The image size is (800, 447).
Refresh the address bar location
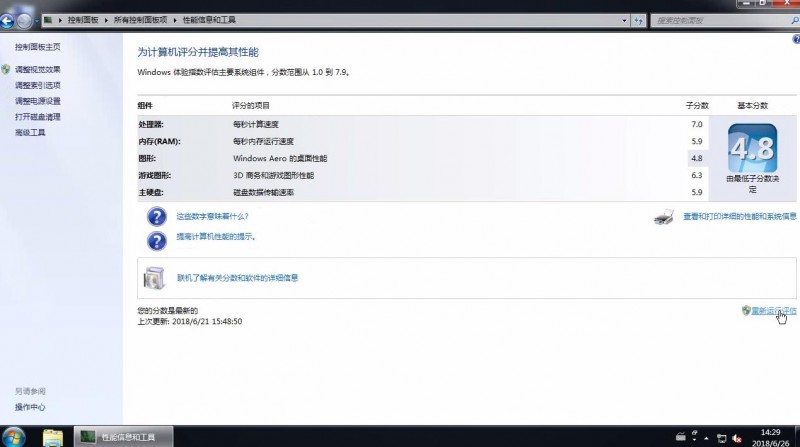(638, 21)
